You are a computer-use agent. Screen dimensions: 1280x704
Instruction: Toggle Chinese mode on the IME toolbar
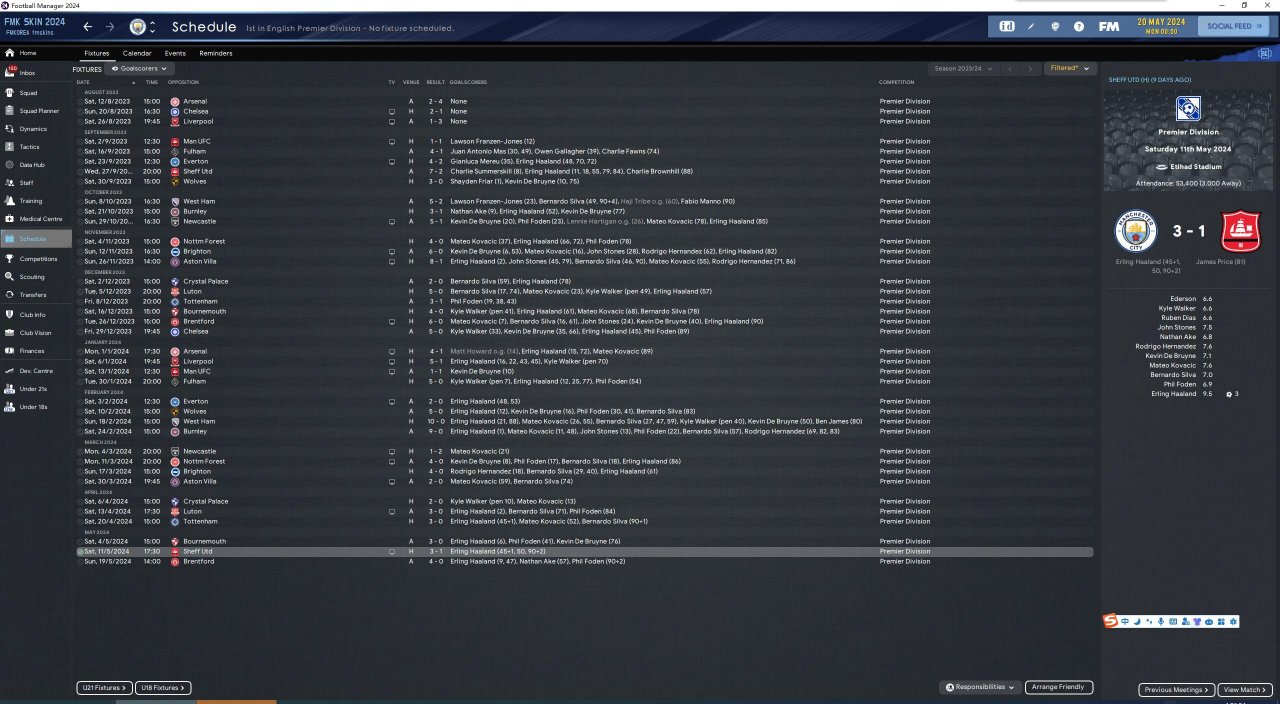tap(1125, 622)
